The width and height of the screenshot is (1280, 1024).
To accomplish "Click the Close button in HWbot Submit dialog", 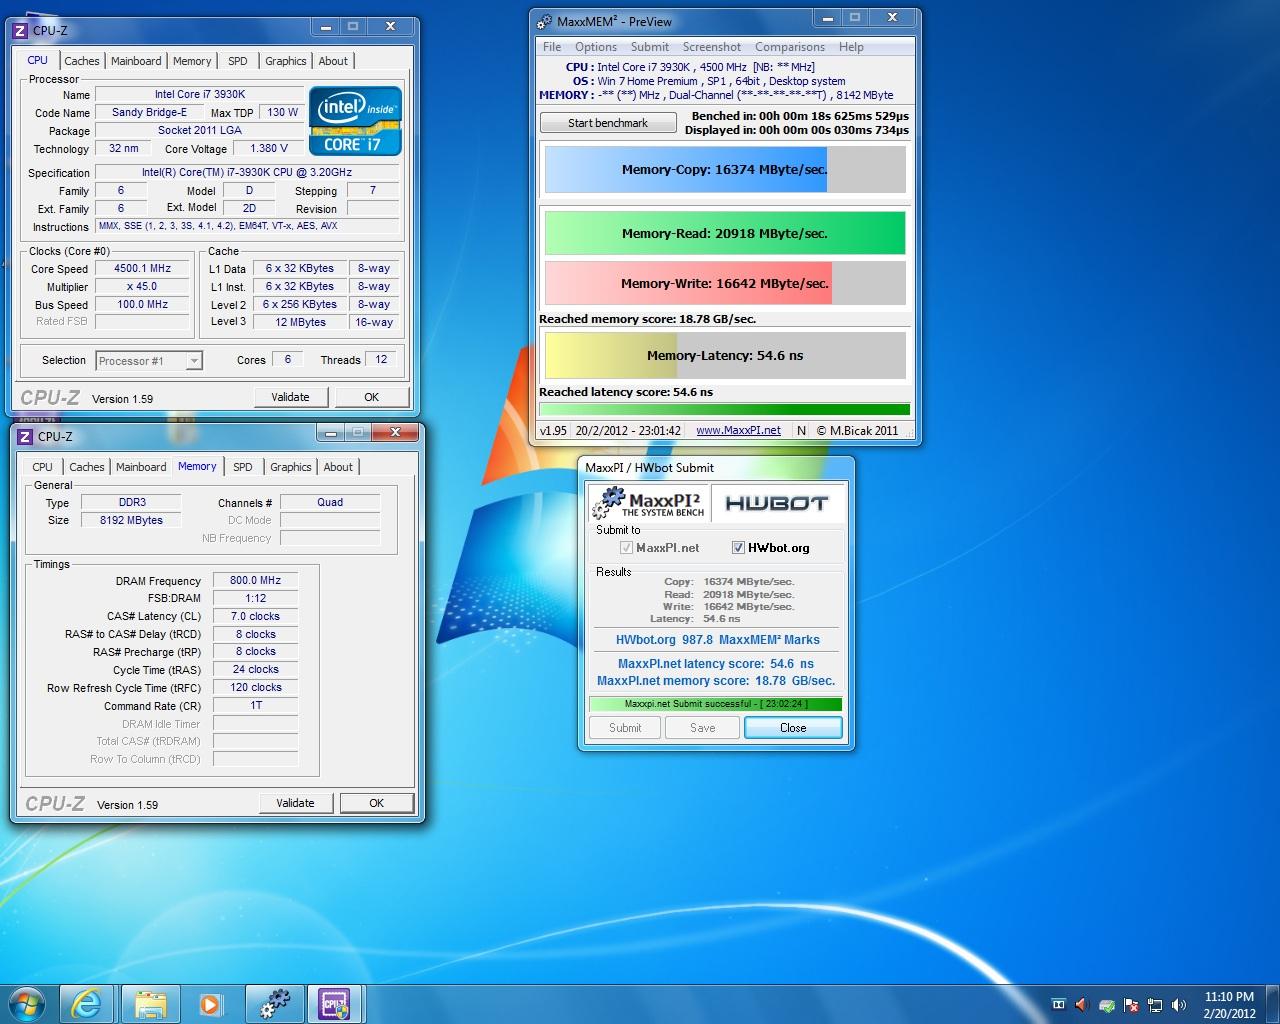I will point(793,728).
